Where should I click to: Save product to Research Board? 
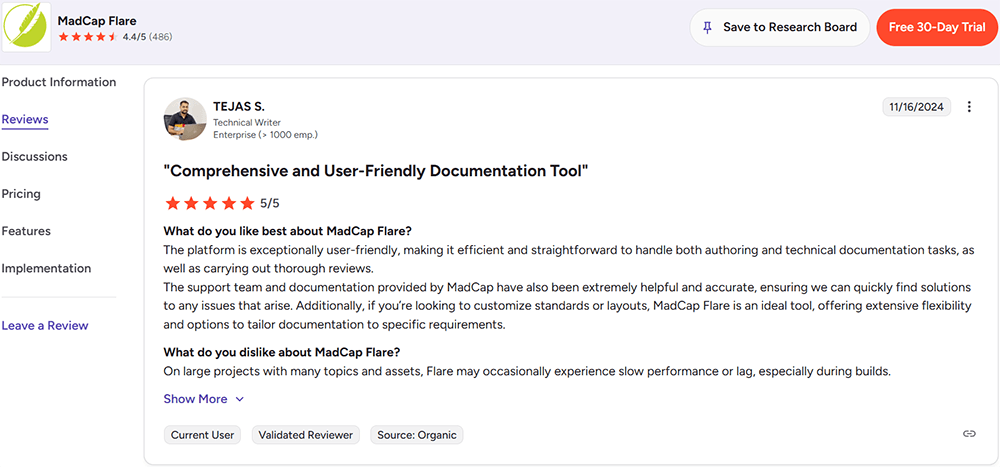point(779,27)
